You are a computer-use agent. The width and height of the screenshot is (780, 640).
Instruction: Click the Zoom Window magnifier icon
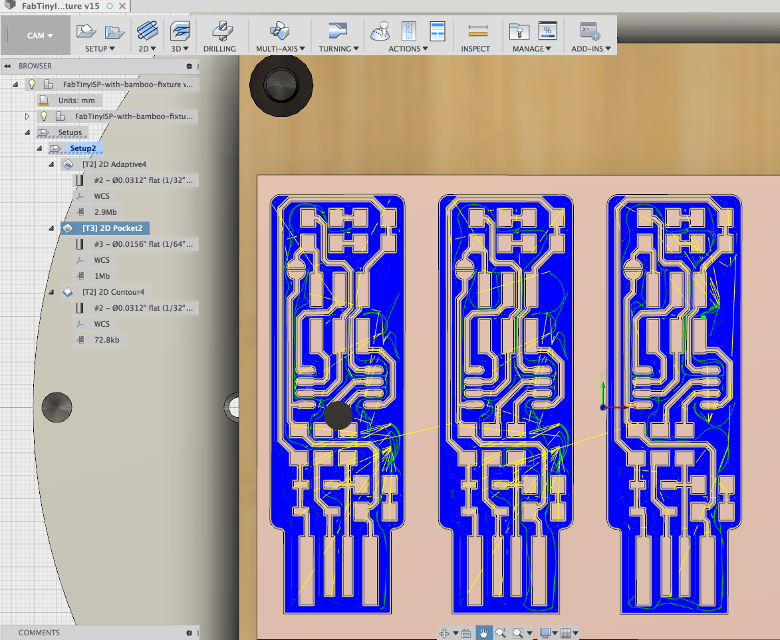coord(500,633)
